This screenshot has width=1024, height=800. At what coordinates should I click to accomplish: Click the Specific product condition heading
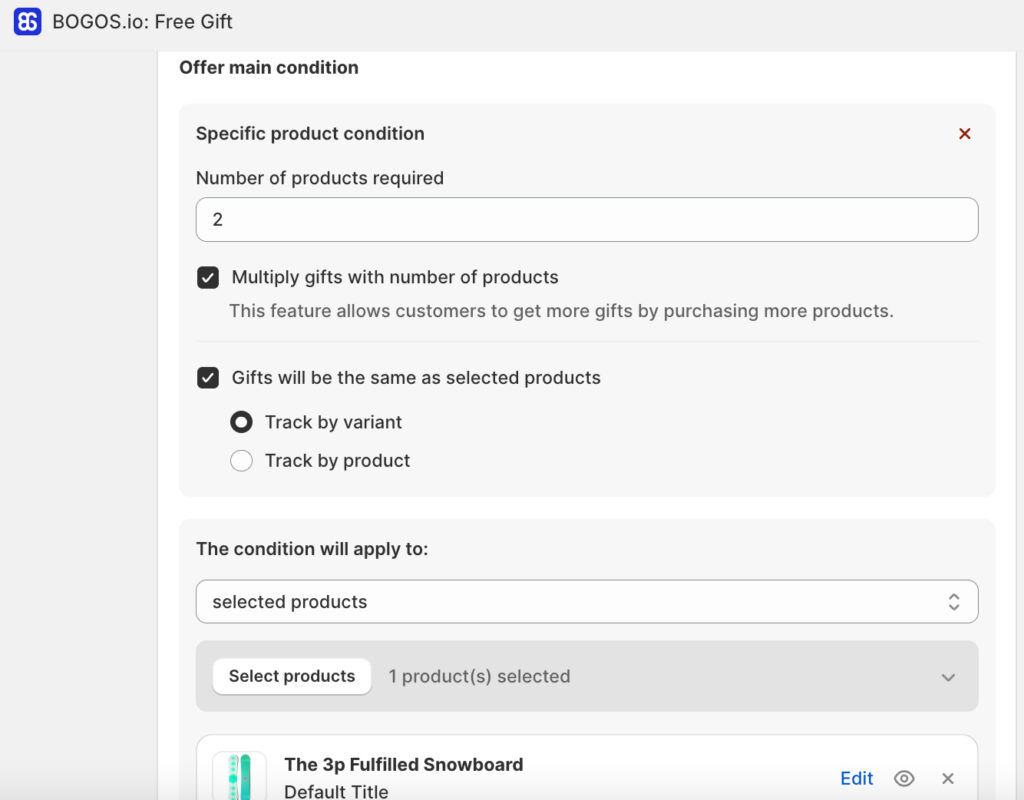(310, 134)
